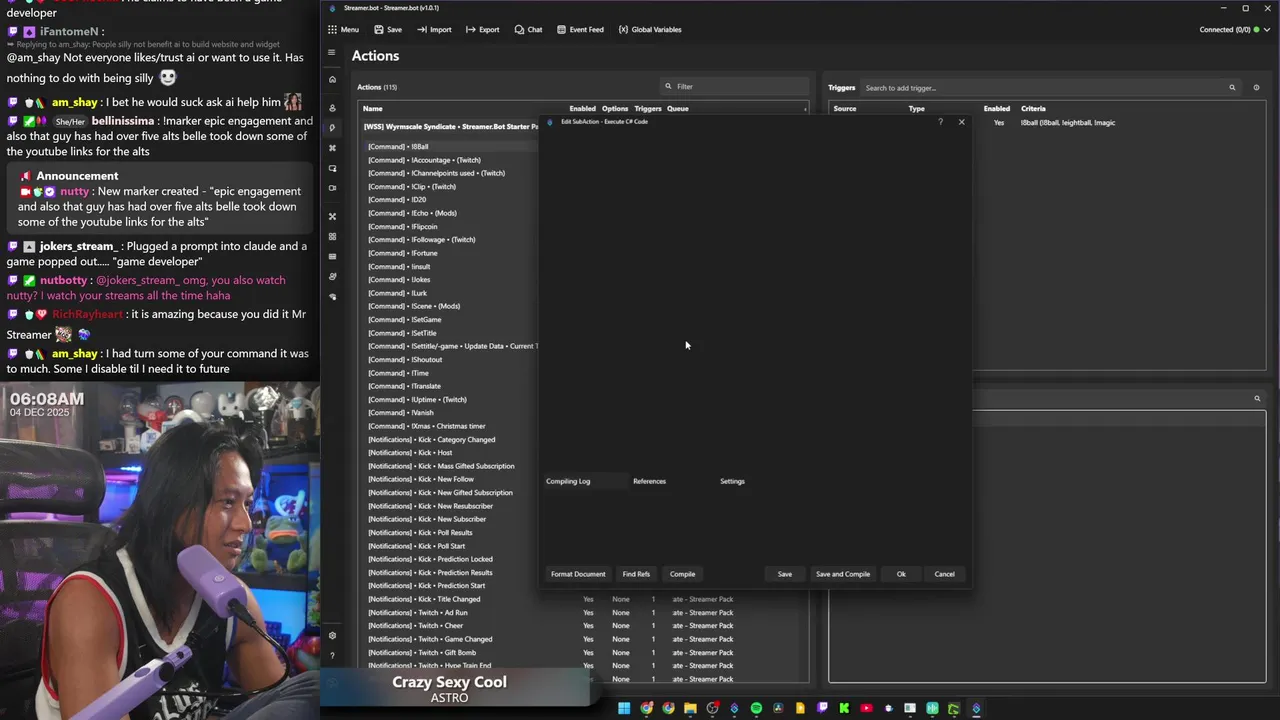Click triggers panel info icon
The height and width of the screenshot is (720, 1280).
point(1256,88)
